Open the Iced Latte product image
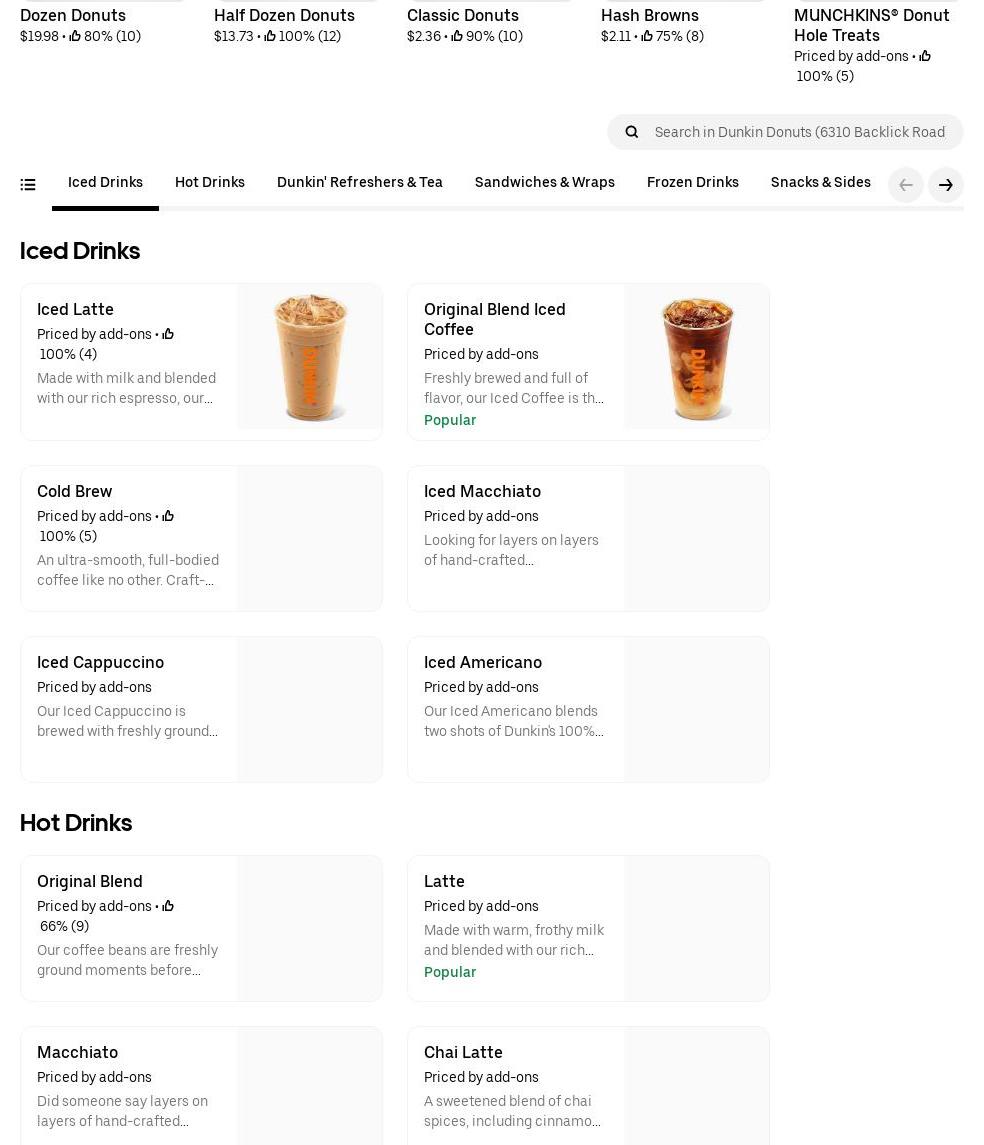984x1145 pixels. 310,357
